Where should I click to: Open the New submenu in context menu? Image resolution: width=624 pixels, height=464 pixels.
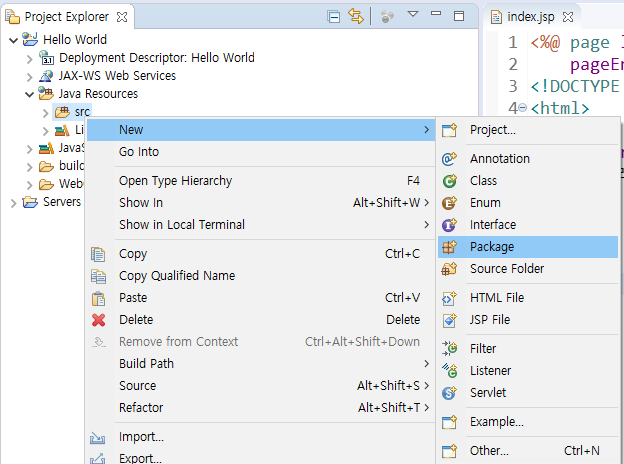coord(261,130)
